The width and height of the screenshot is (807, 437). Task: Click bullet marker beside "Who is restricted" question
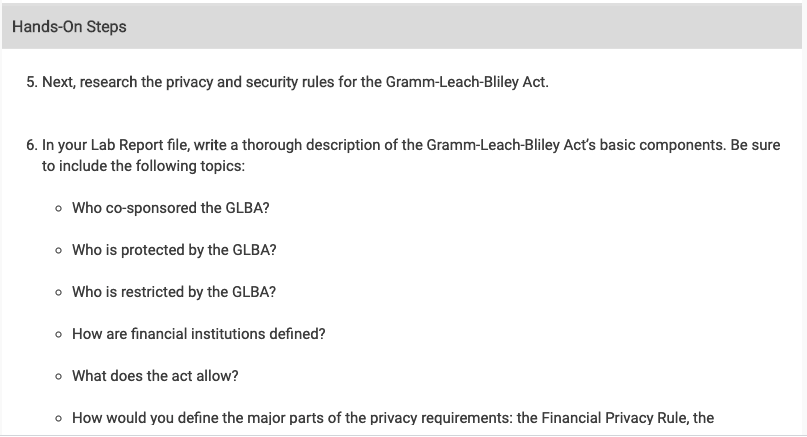(x=59, y=292)
